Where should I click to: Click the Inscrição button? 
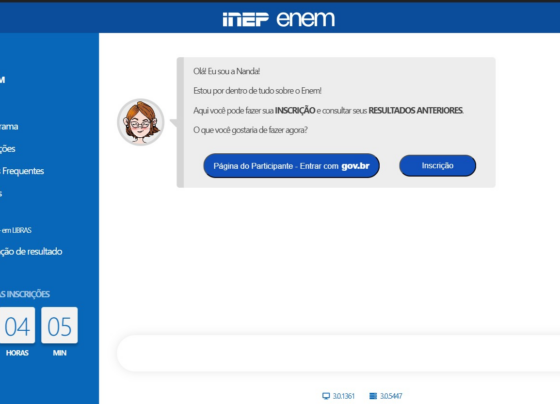[438, 165]
